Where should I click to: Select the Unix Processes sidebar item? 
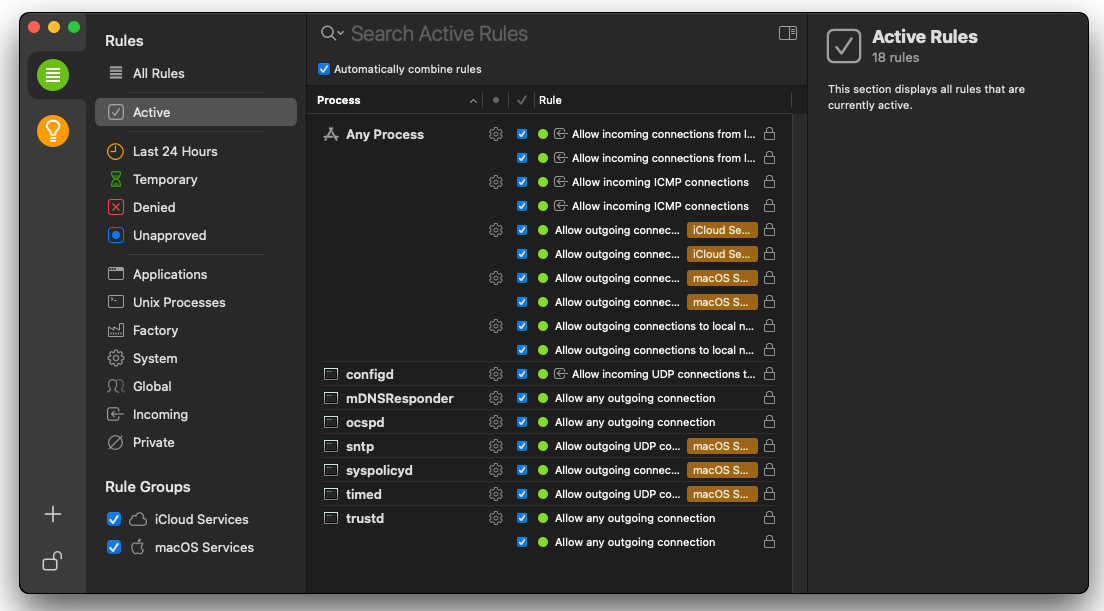point(179,302)
